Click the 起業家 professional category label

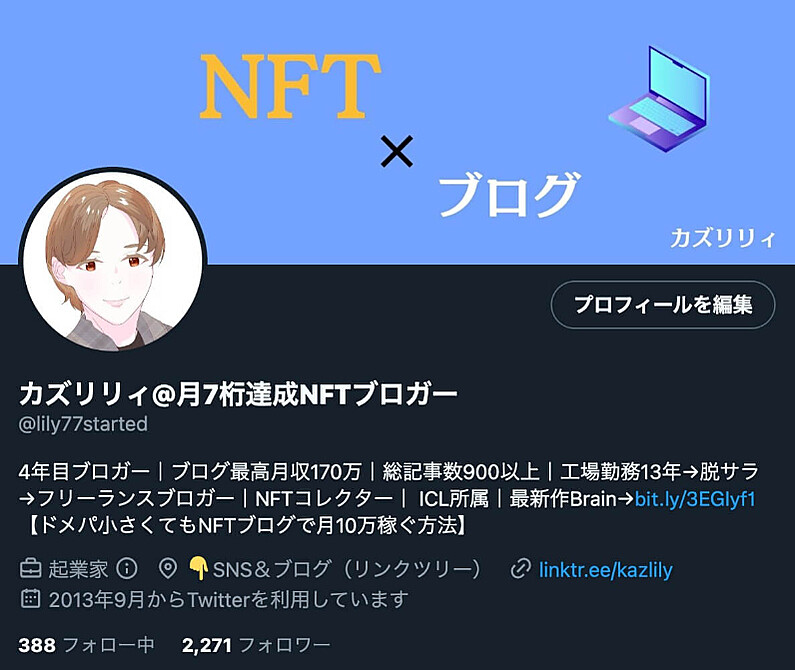click(78, 569)
